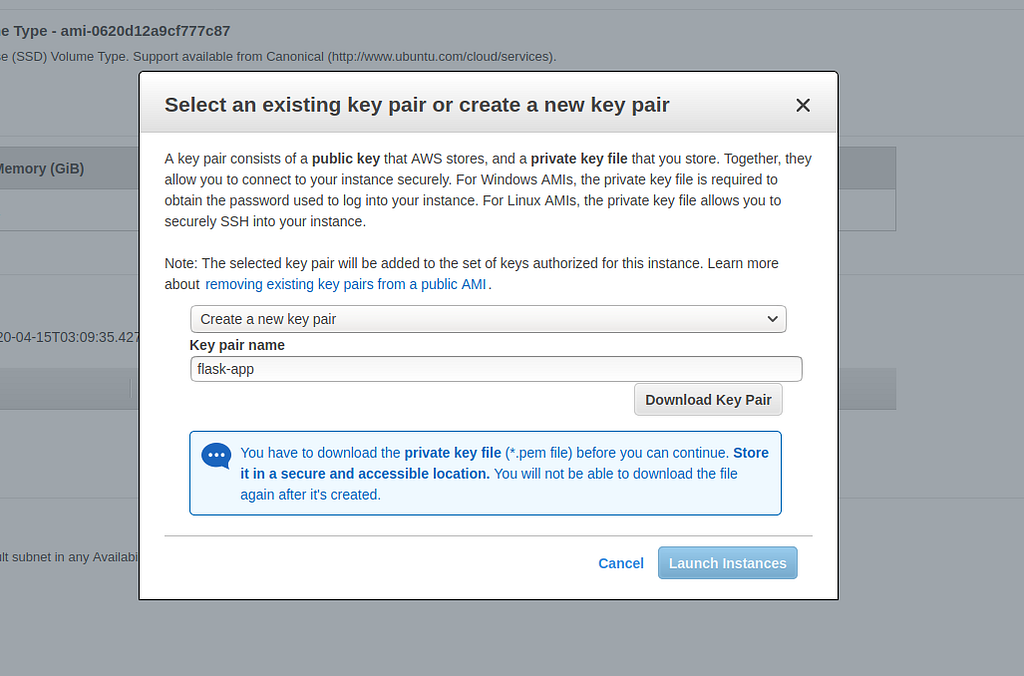Screen dimensions: 1024x676
Task: Expand the dropdown chevron arrow
Action: point(772,319)
